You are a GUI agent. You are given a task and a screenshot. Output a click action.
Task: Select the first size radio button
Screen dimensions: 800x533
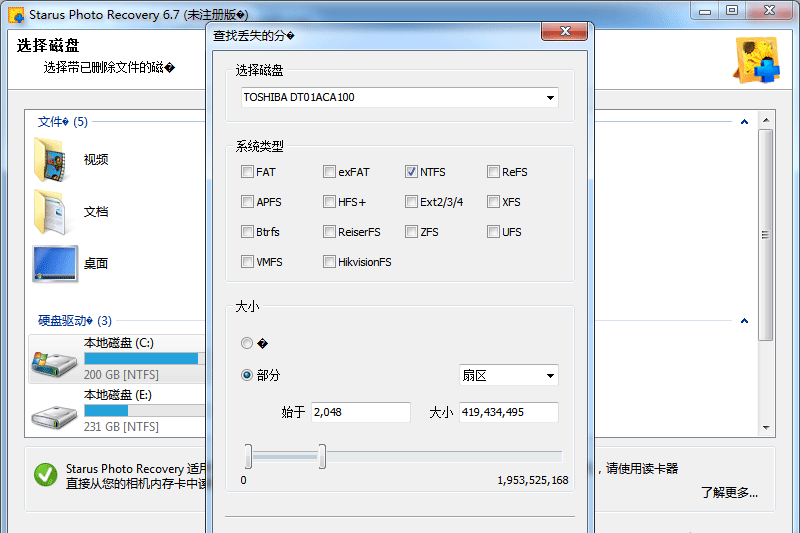(x=247, y=343)
